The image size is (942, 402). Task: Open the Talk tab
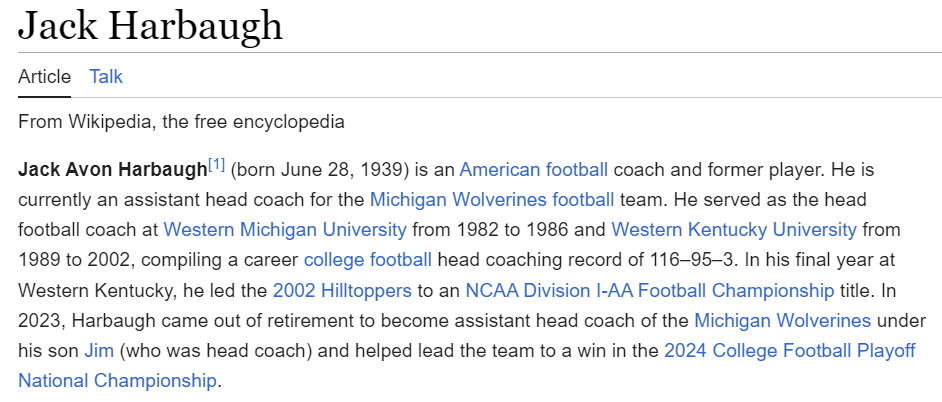106,77
